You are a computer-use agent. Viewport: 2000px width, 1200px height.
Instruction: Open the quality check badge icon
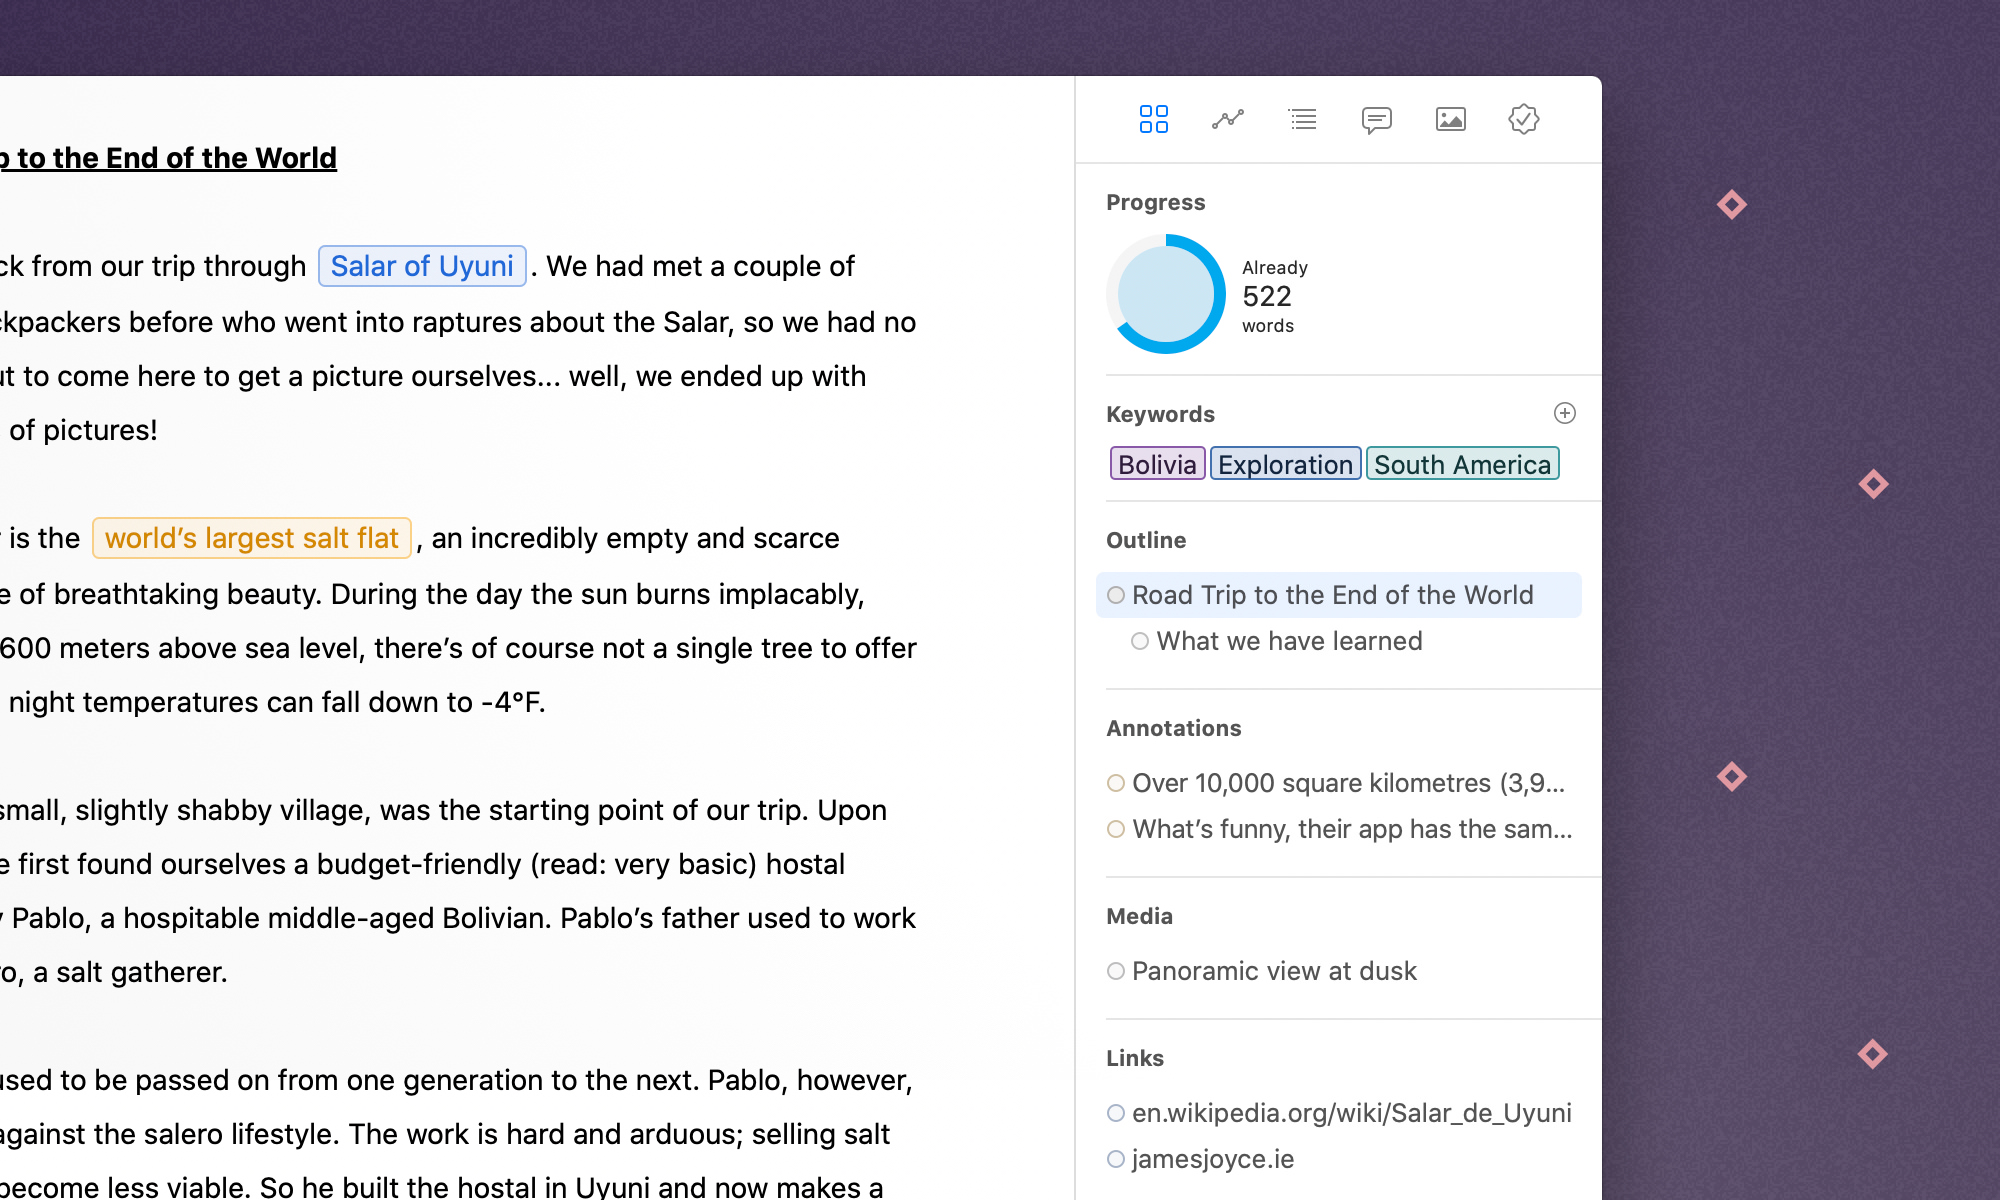(x=1523, y=119)
